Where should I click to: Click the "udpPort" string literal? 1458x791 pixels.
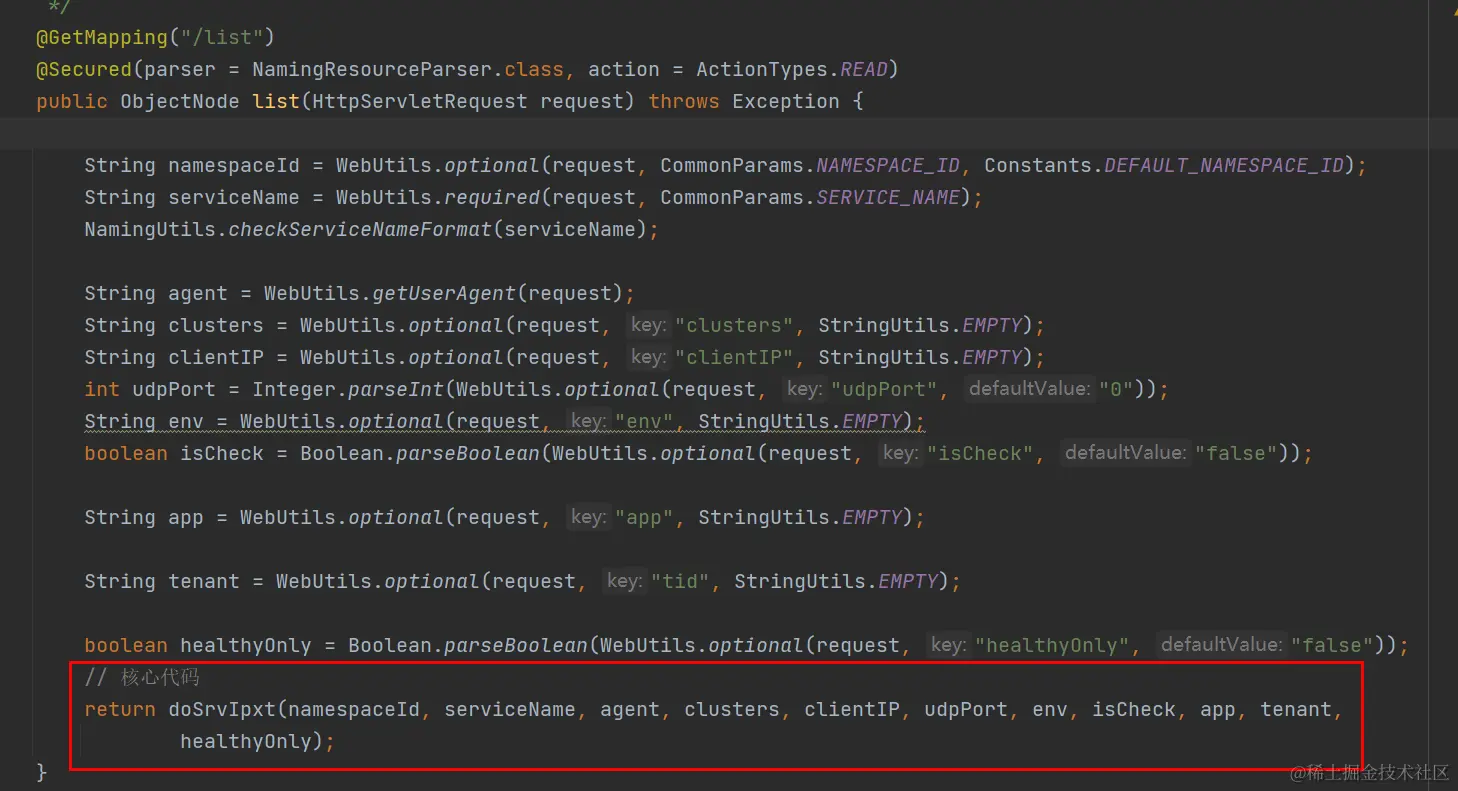click(x=885, y=389)
